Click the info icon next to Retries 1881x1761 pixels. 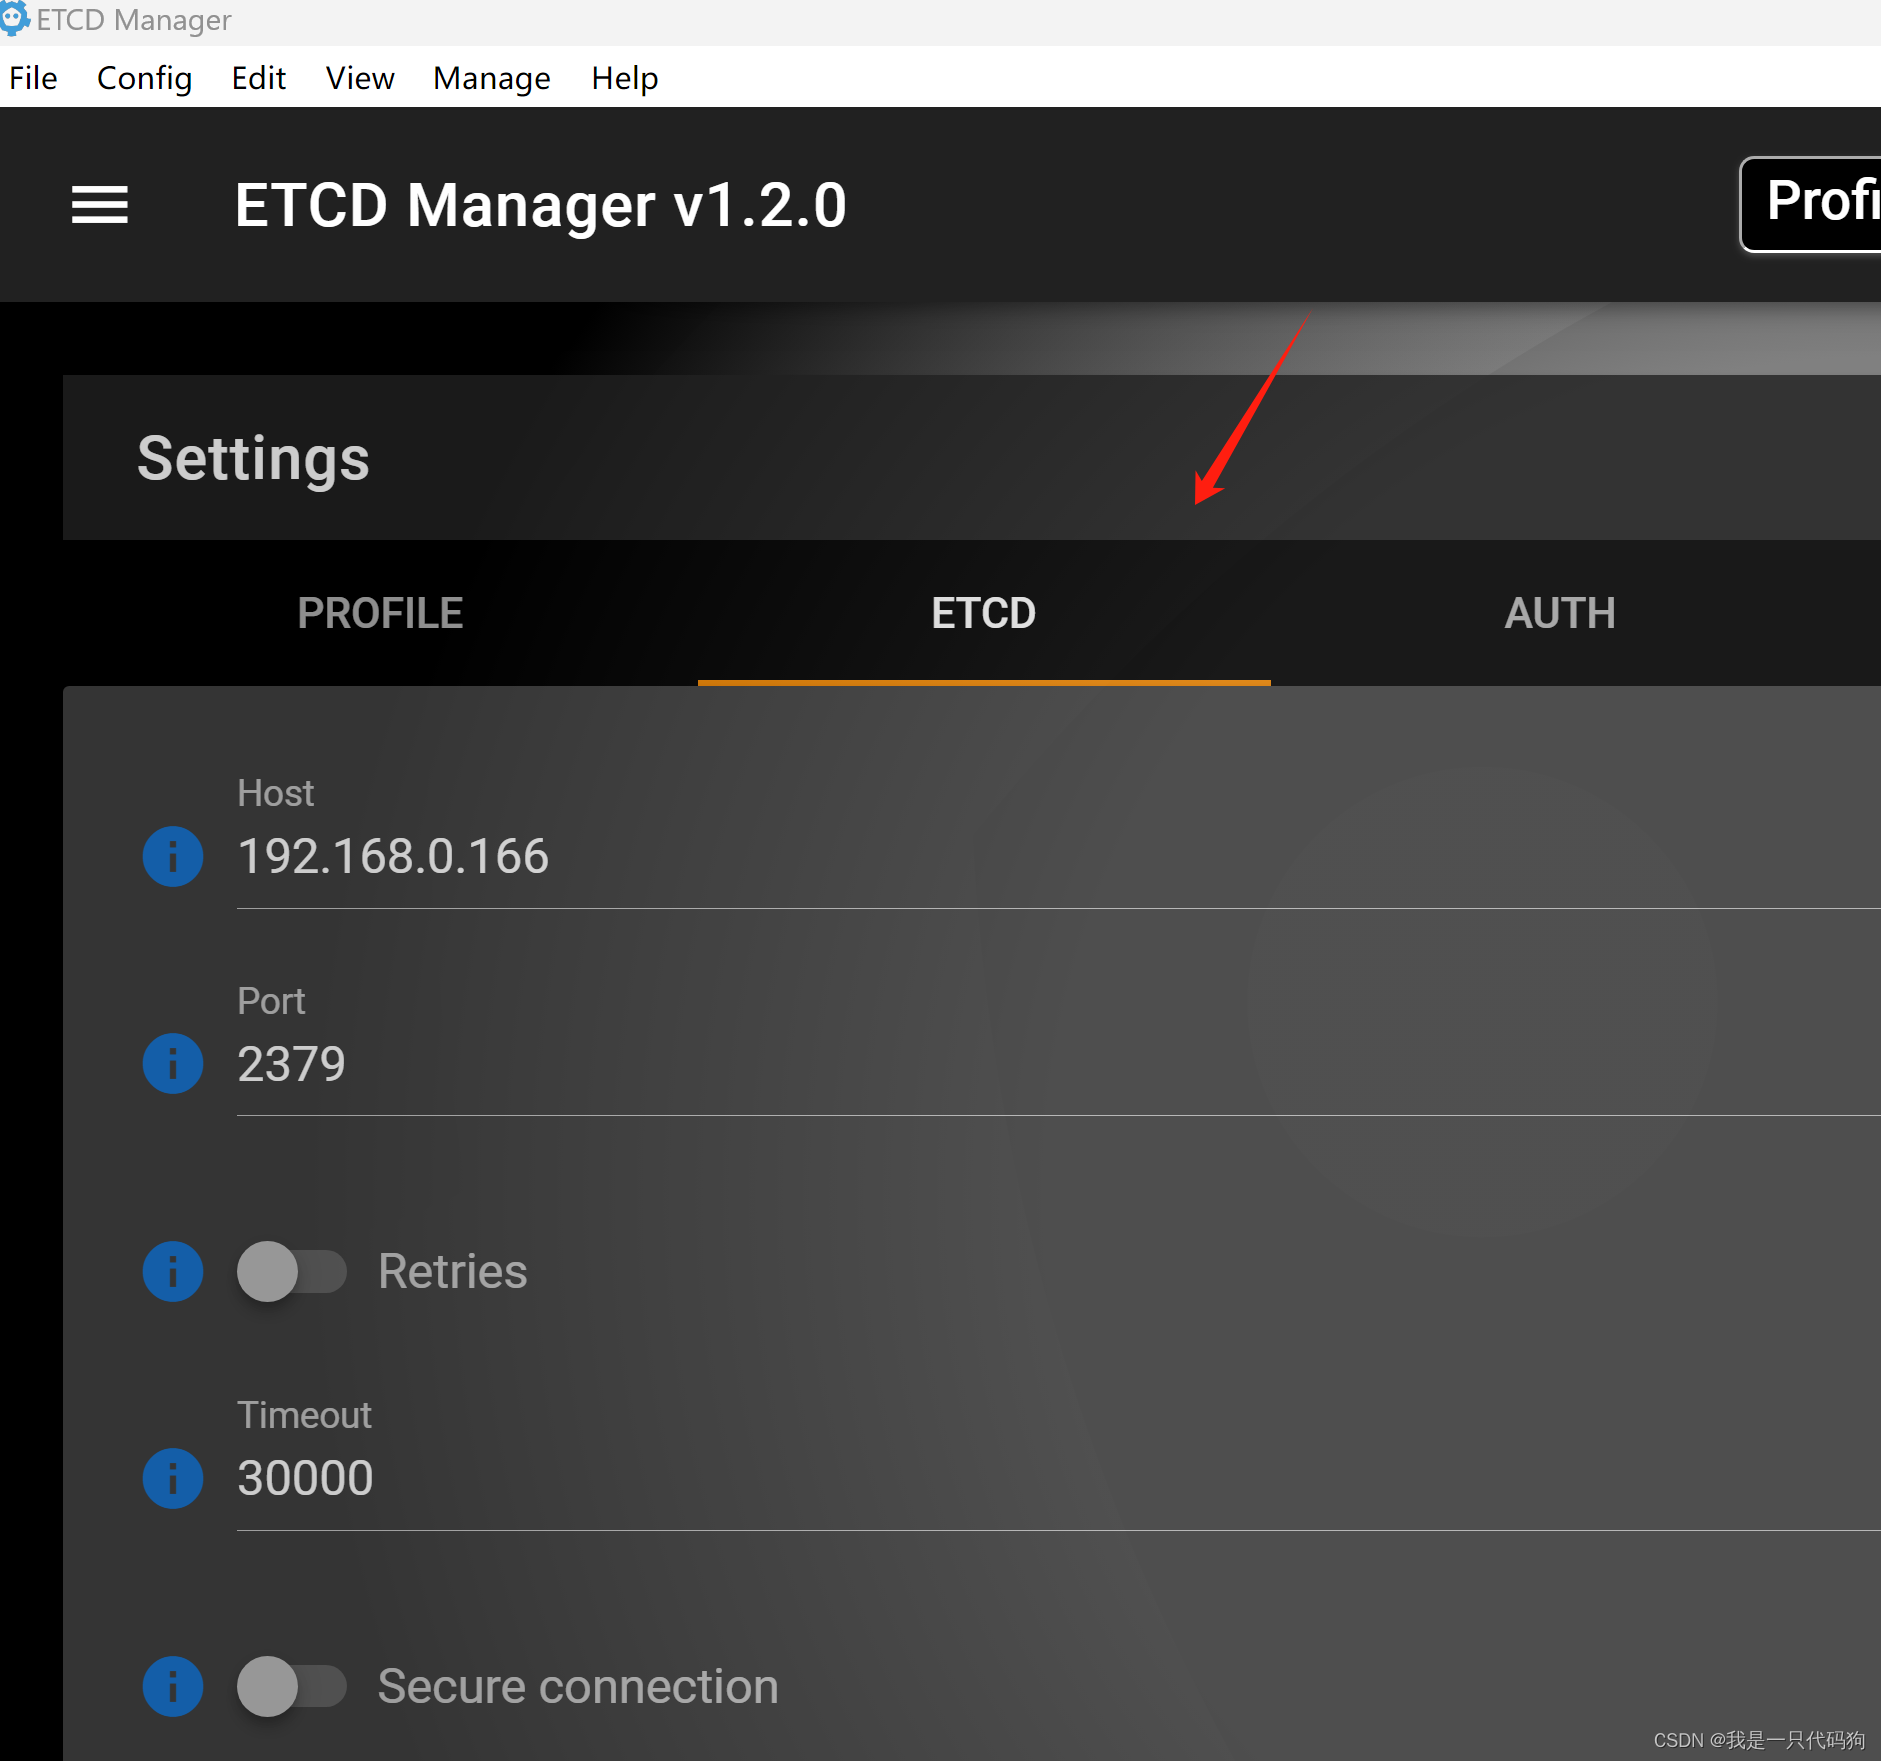point(172,1271)
